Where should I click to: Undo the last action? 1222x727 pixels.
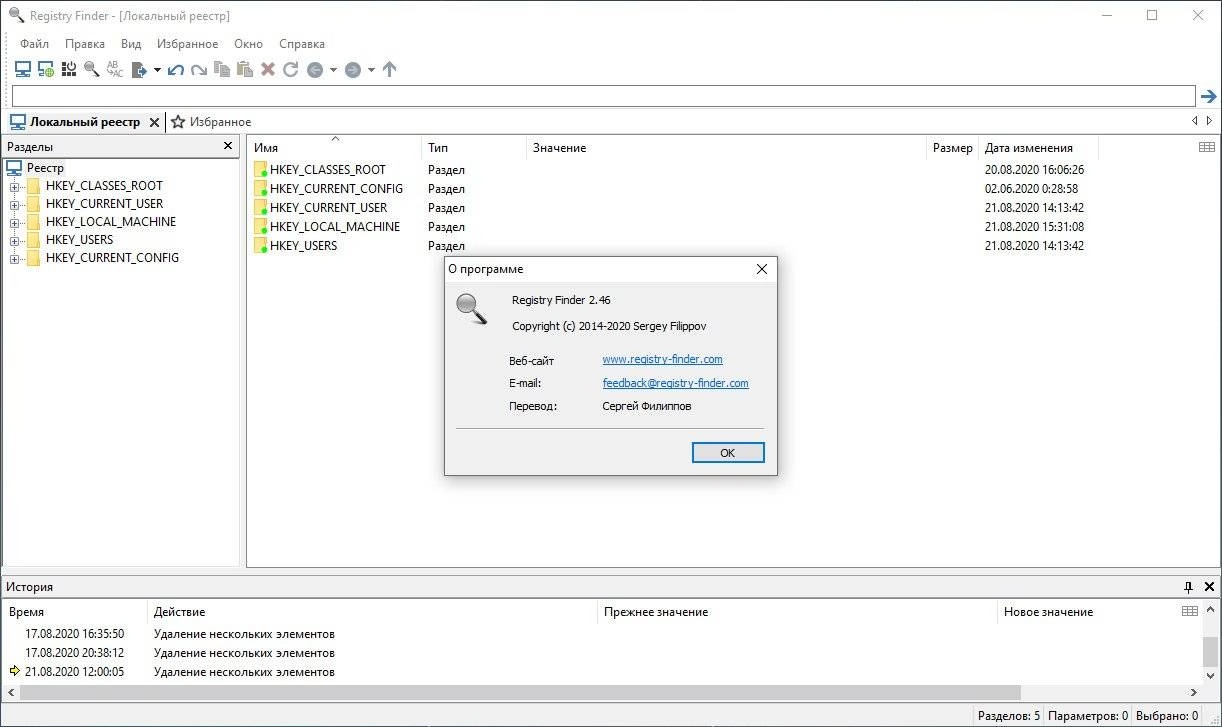pos(176,69)
